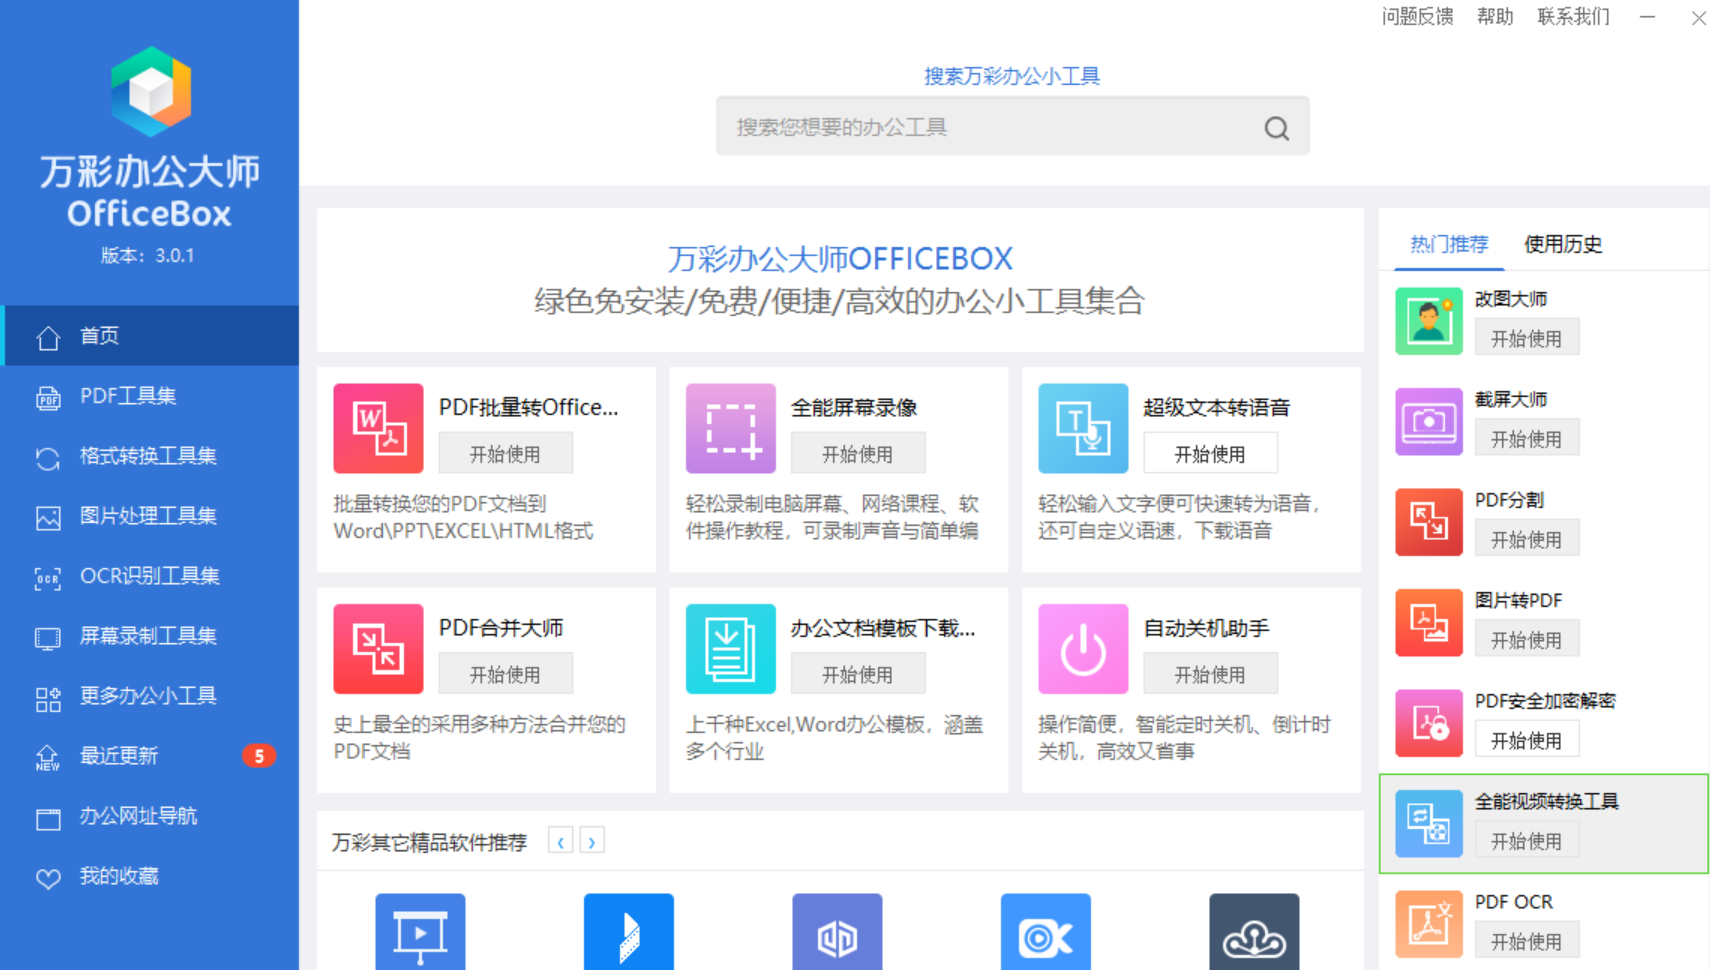The image size is (1710, 970).
Task: Click 搜索万彩办公小工具 label
Action: (x=1012, y=76)
